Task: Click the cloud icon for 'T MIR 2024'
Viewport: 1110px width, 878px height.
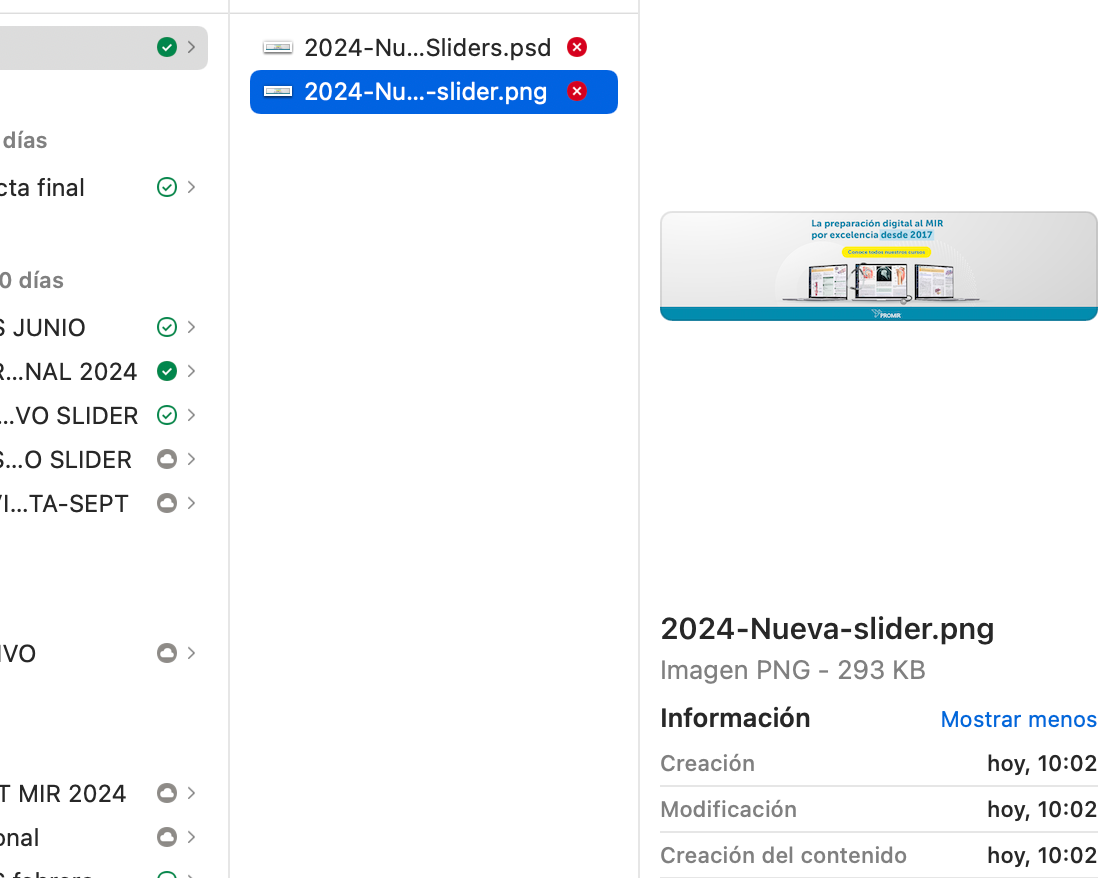Action: point(166,793)
